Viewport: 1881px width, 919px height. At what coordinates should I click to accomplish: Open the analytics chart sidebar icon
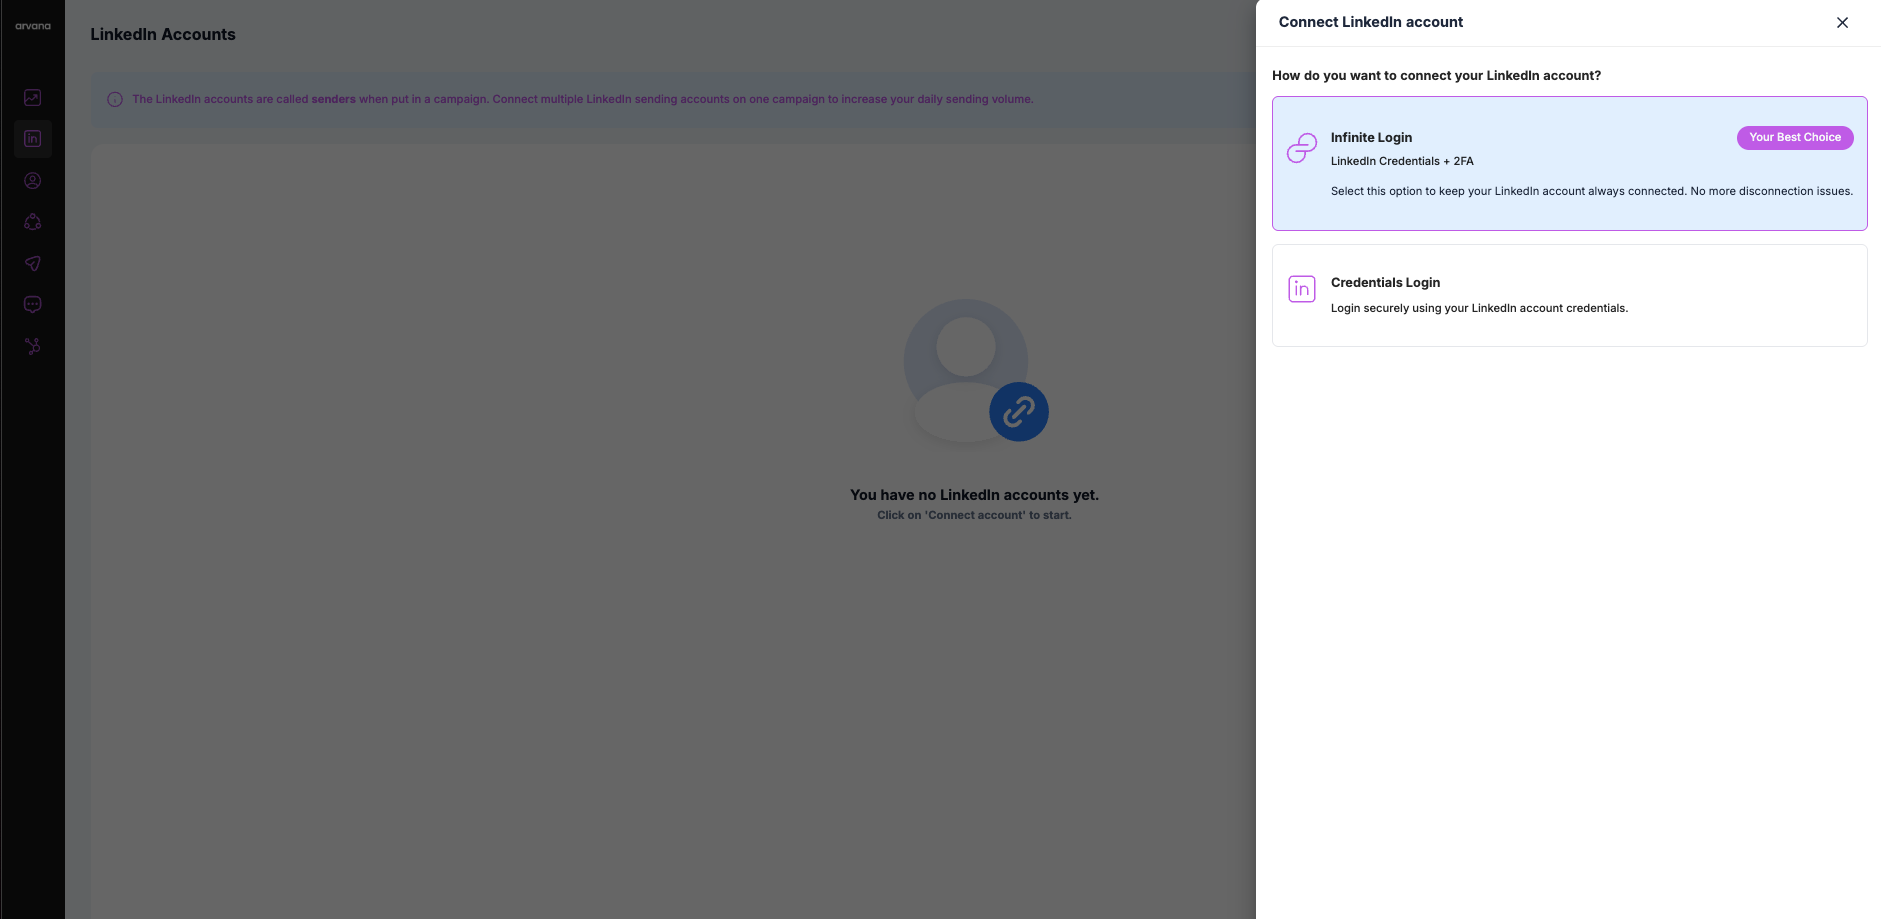tap(33, 97)
